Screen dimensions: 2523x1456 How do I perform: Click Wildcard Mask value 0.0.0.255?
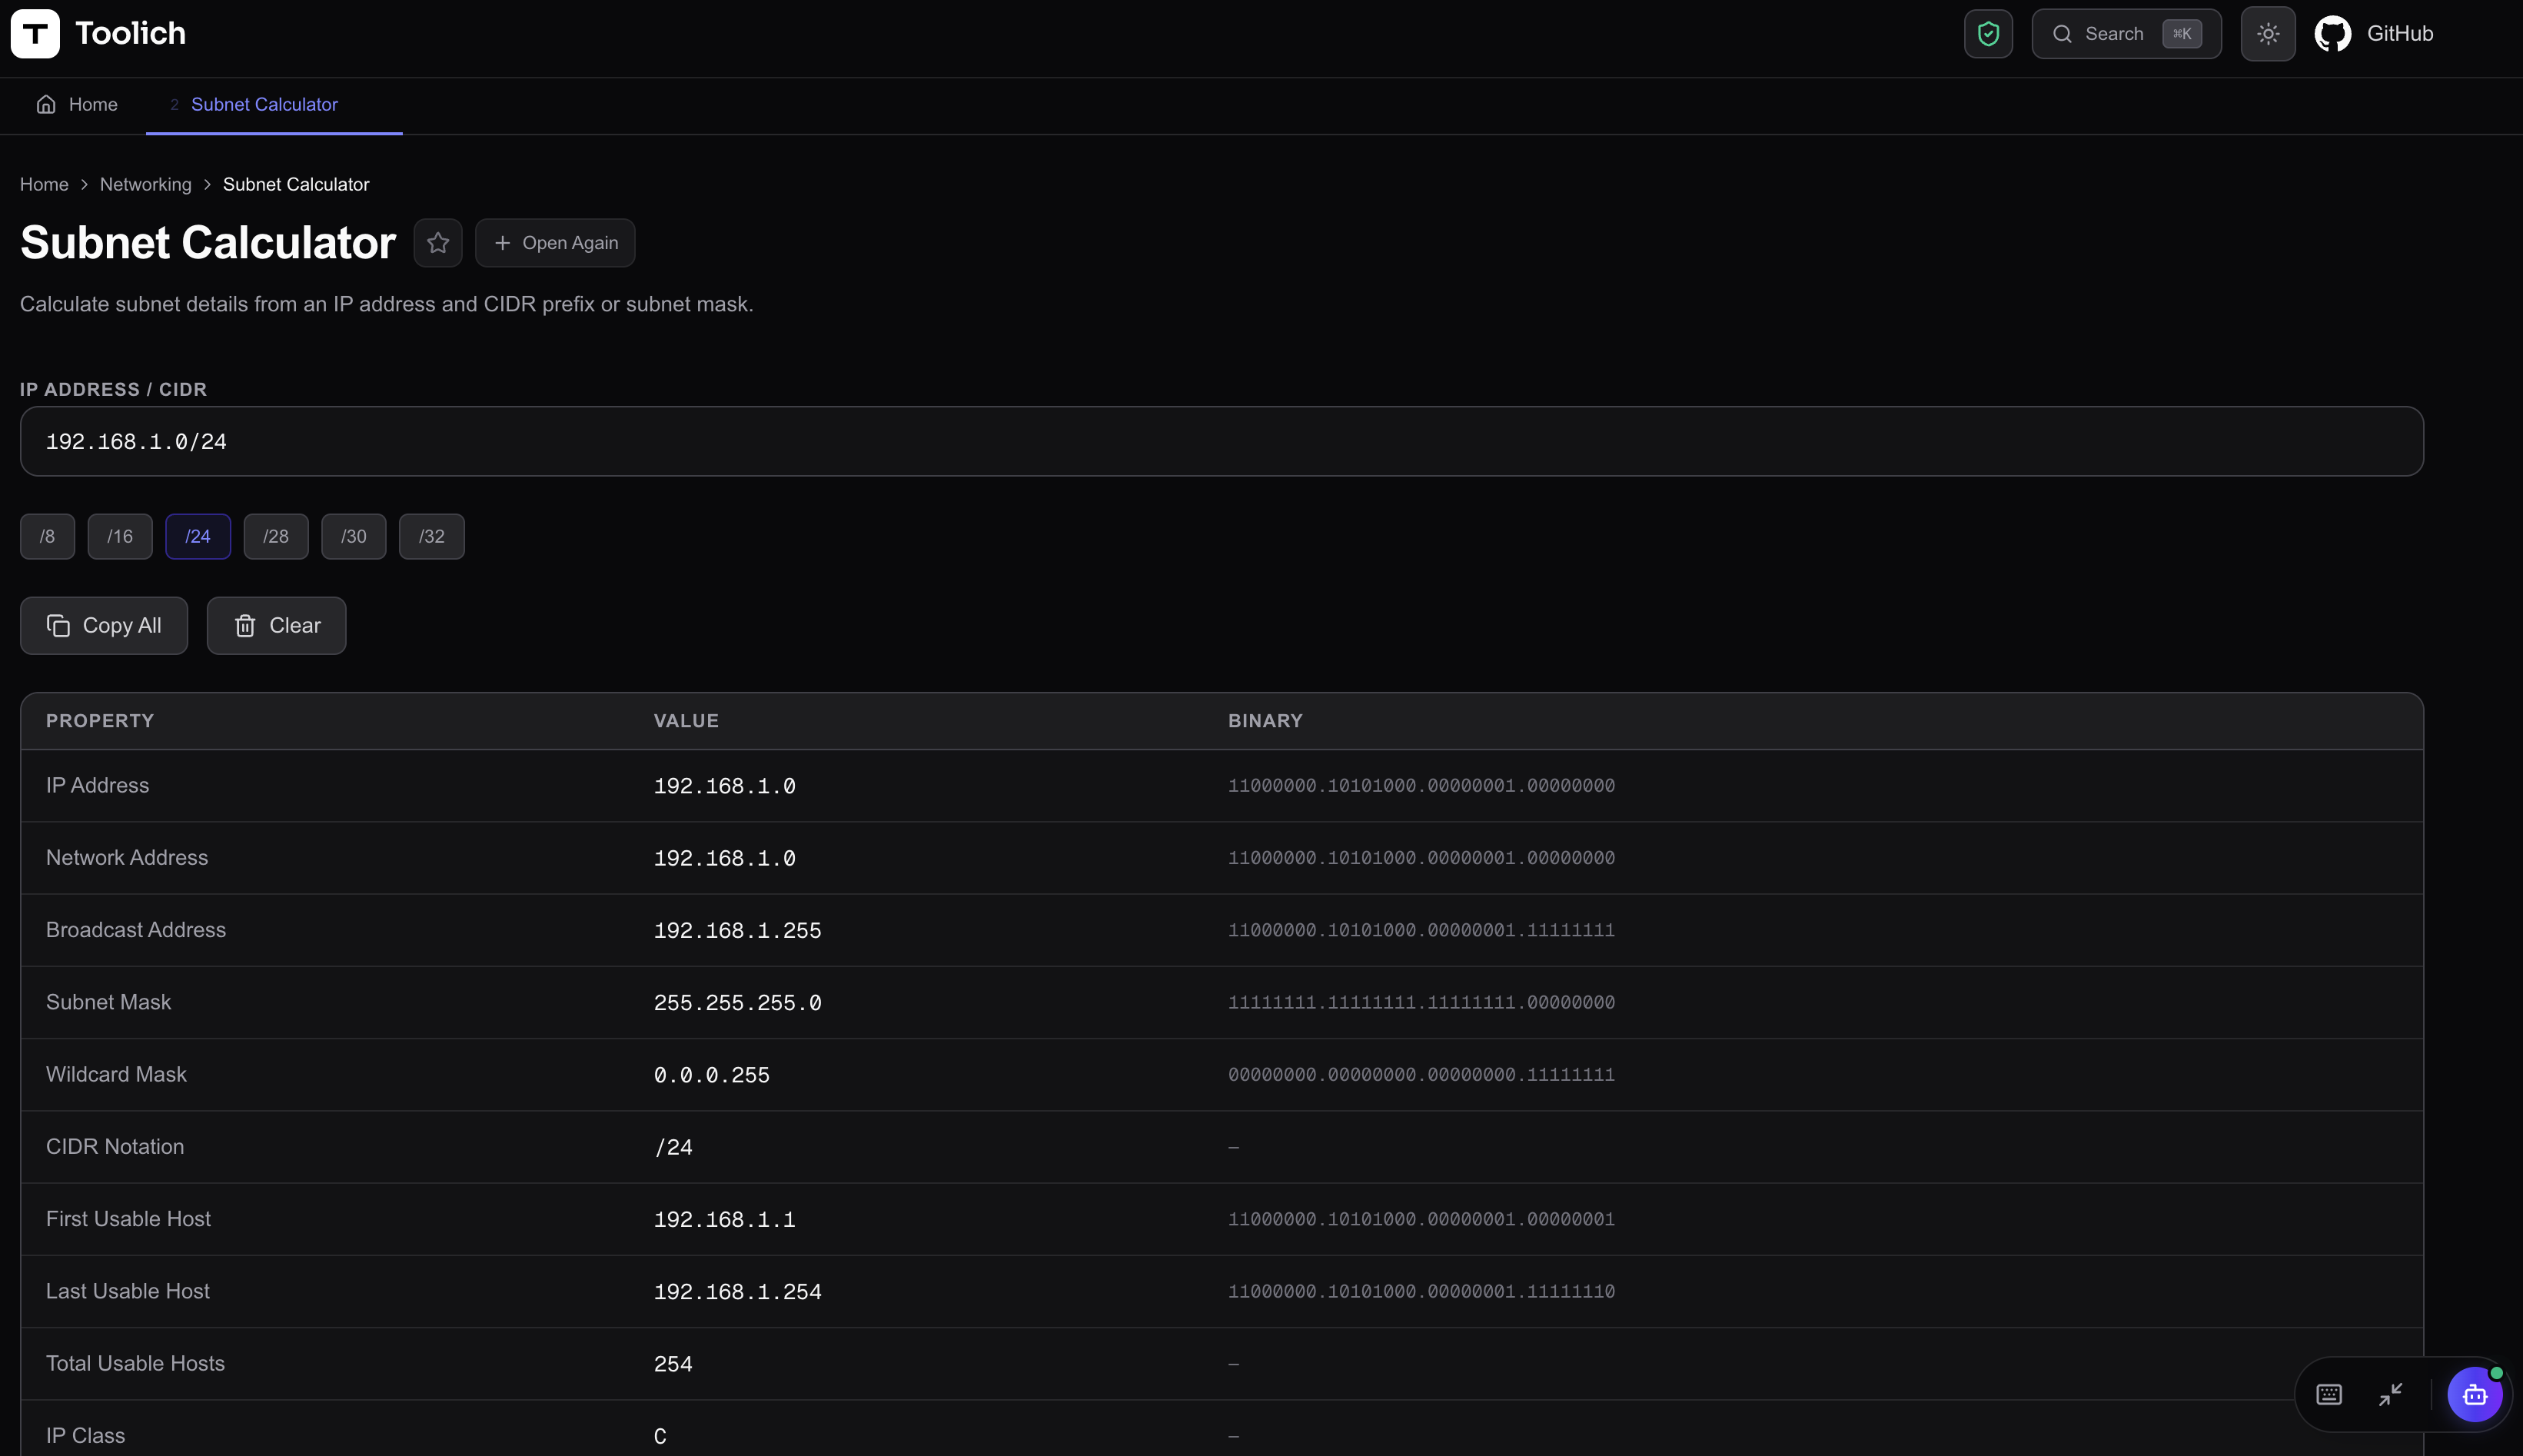click(711, 1075)
